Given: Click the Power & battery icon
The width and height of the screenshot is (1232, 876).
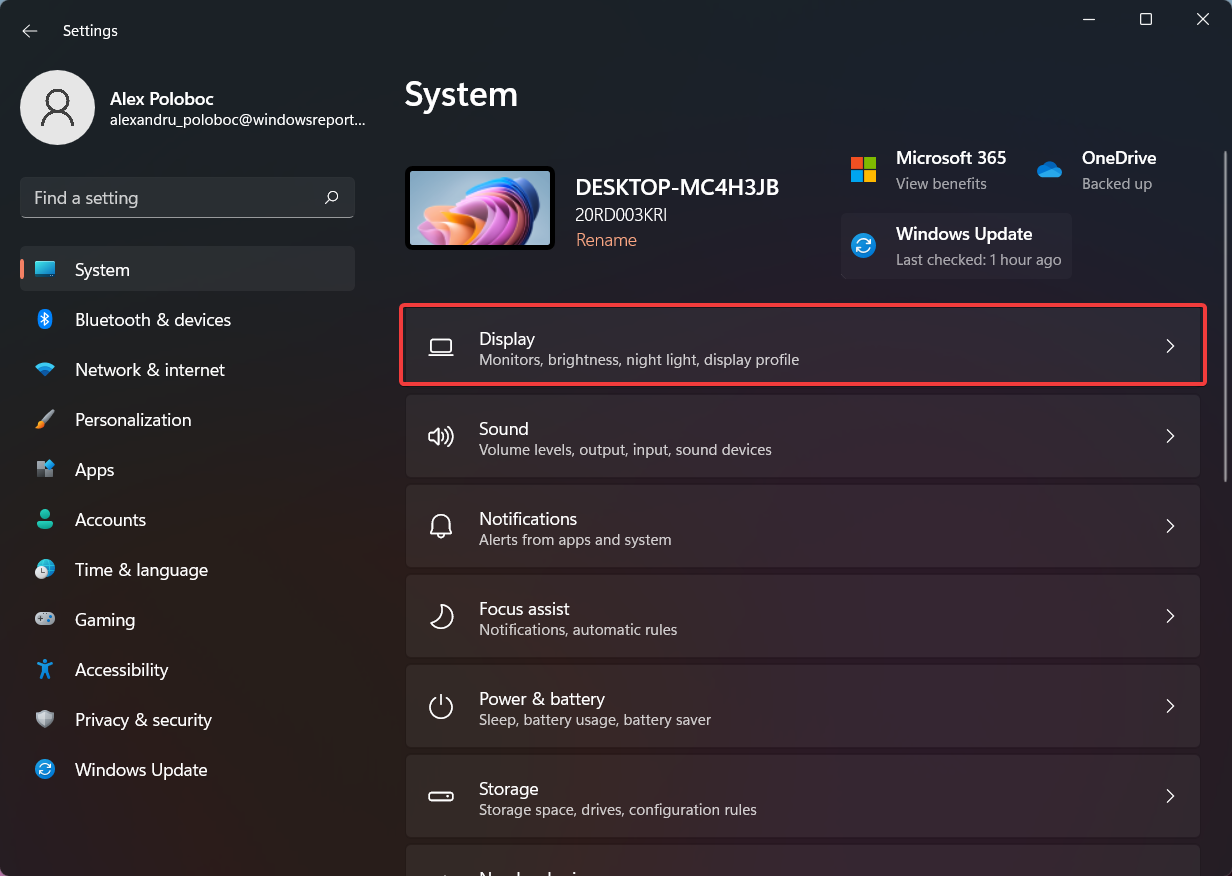Looking at the screenshot, I should pos(441,706).
